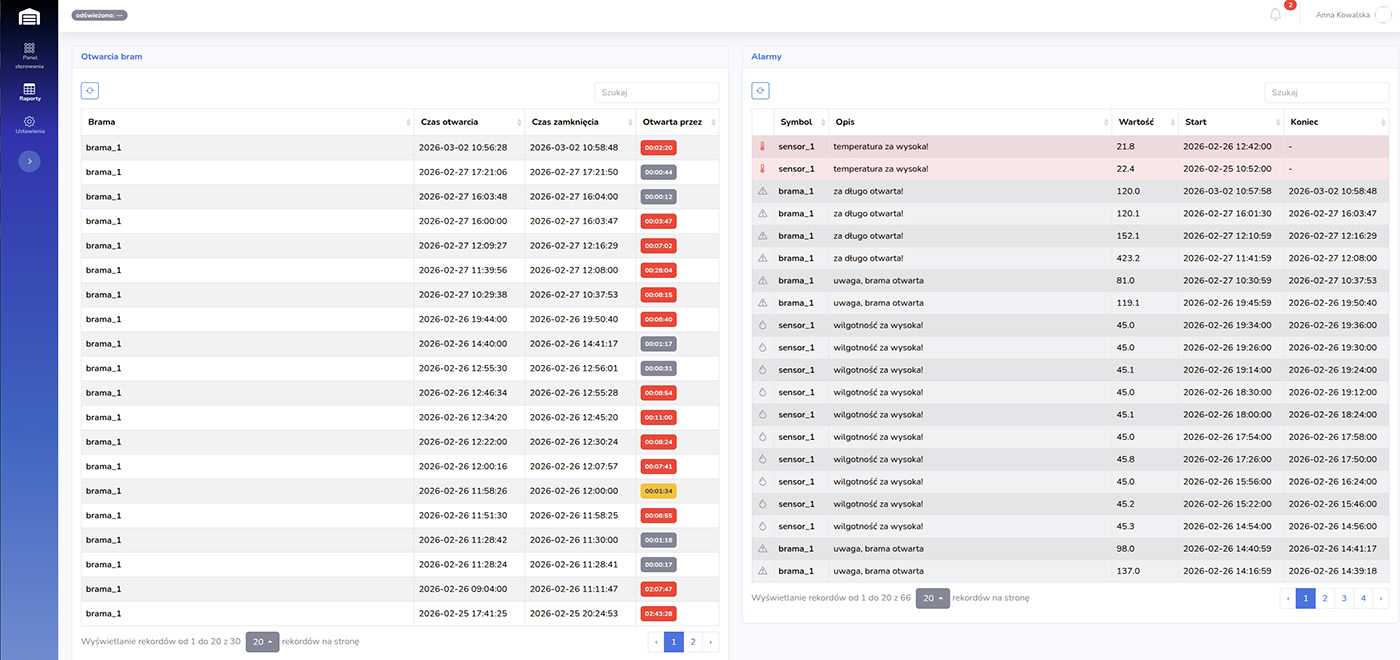Viewport: 1400px width, 660px height.
Task: Click the Szukaj field in Alarmy panel
Action: click(x=1326, y=92)
